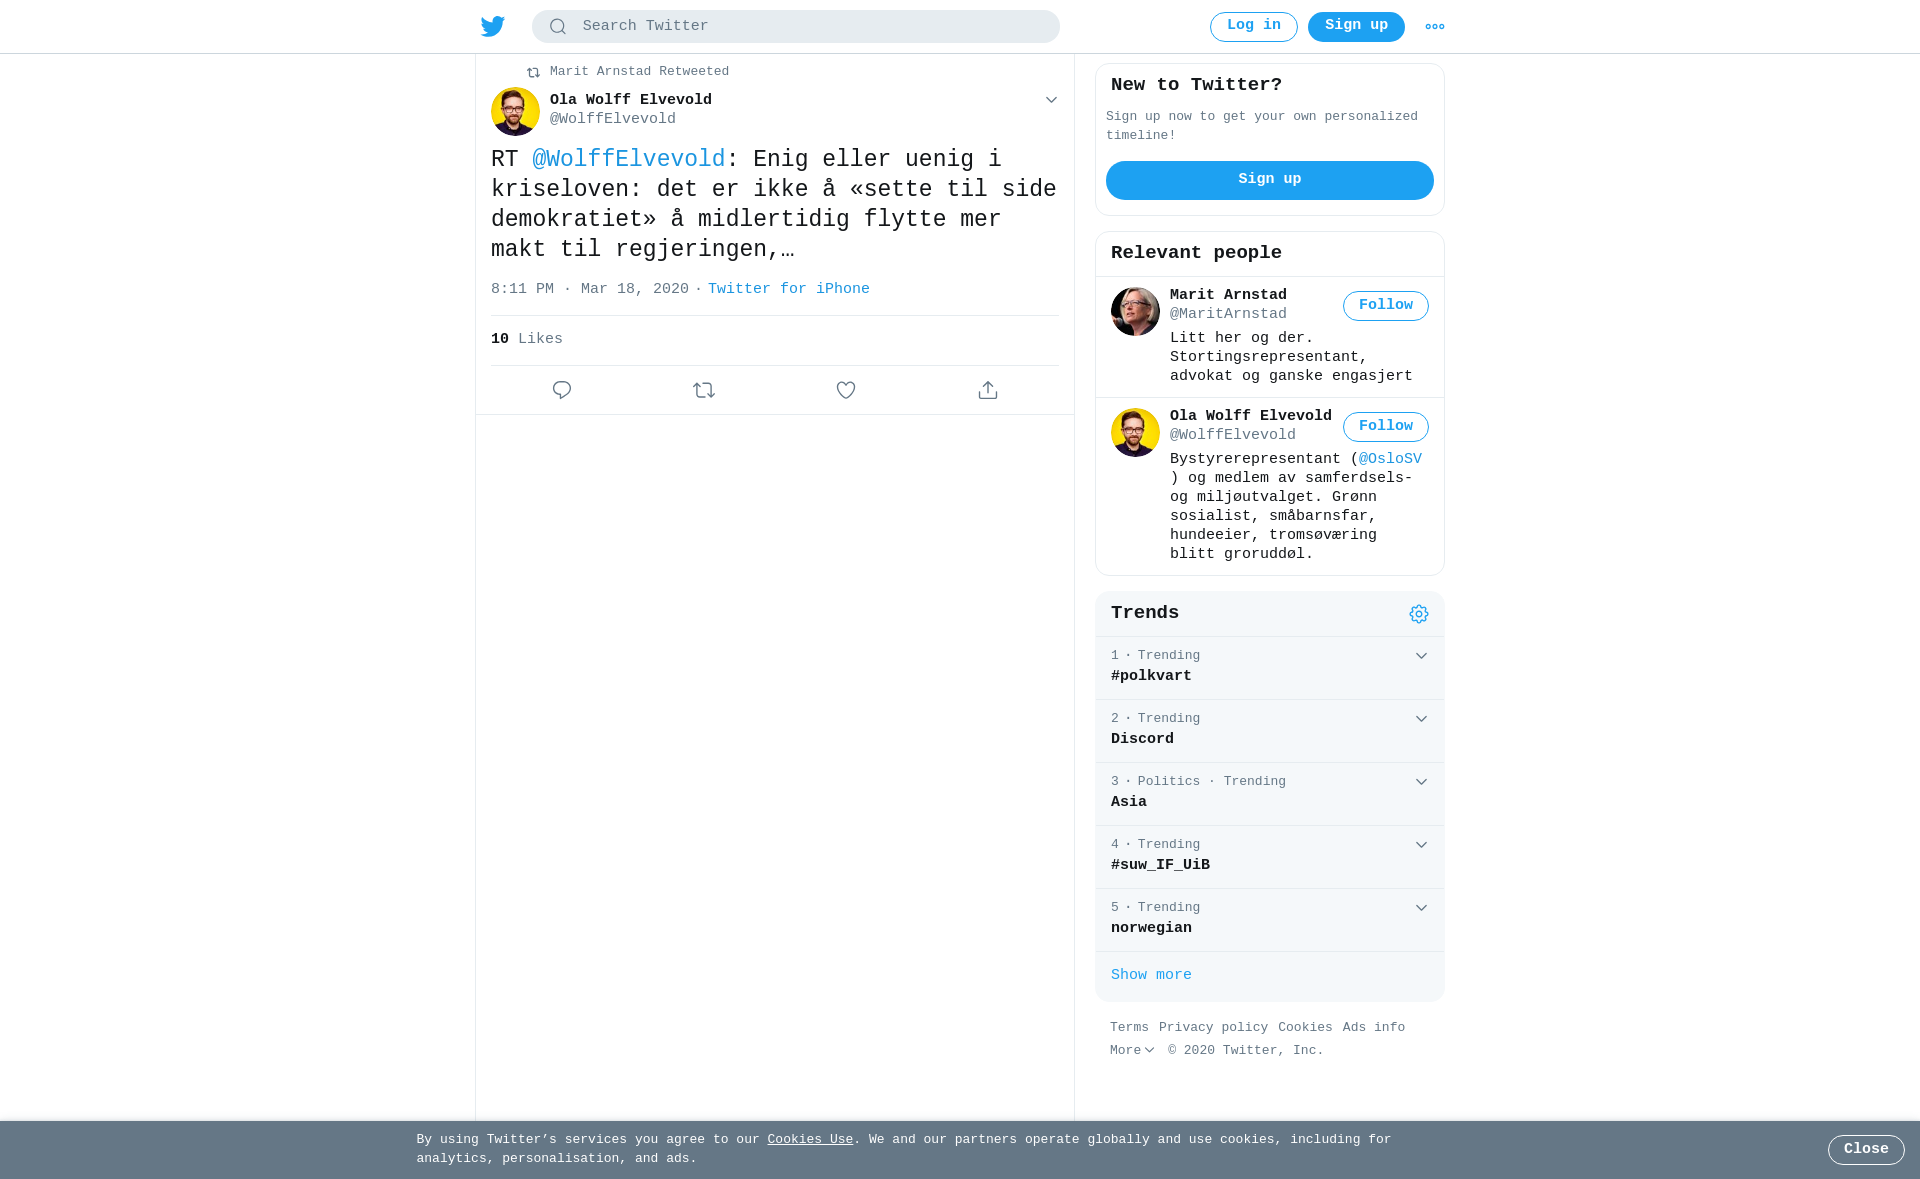Follow Marit Arnstad
Screen dimensions: 1920x1179
[x=1386, y=306]
